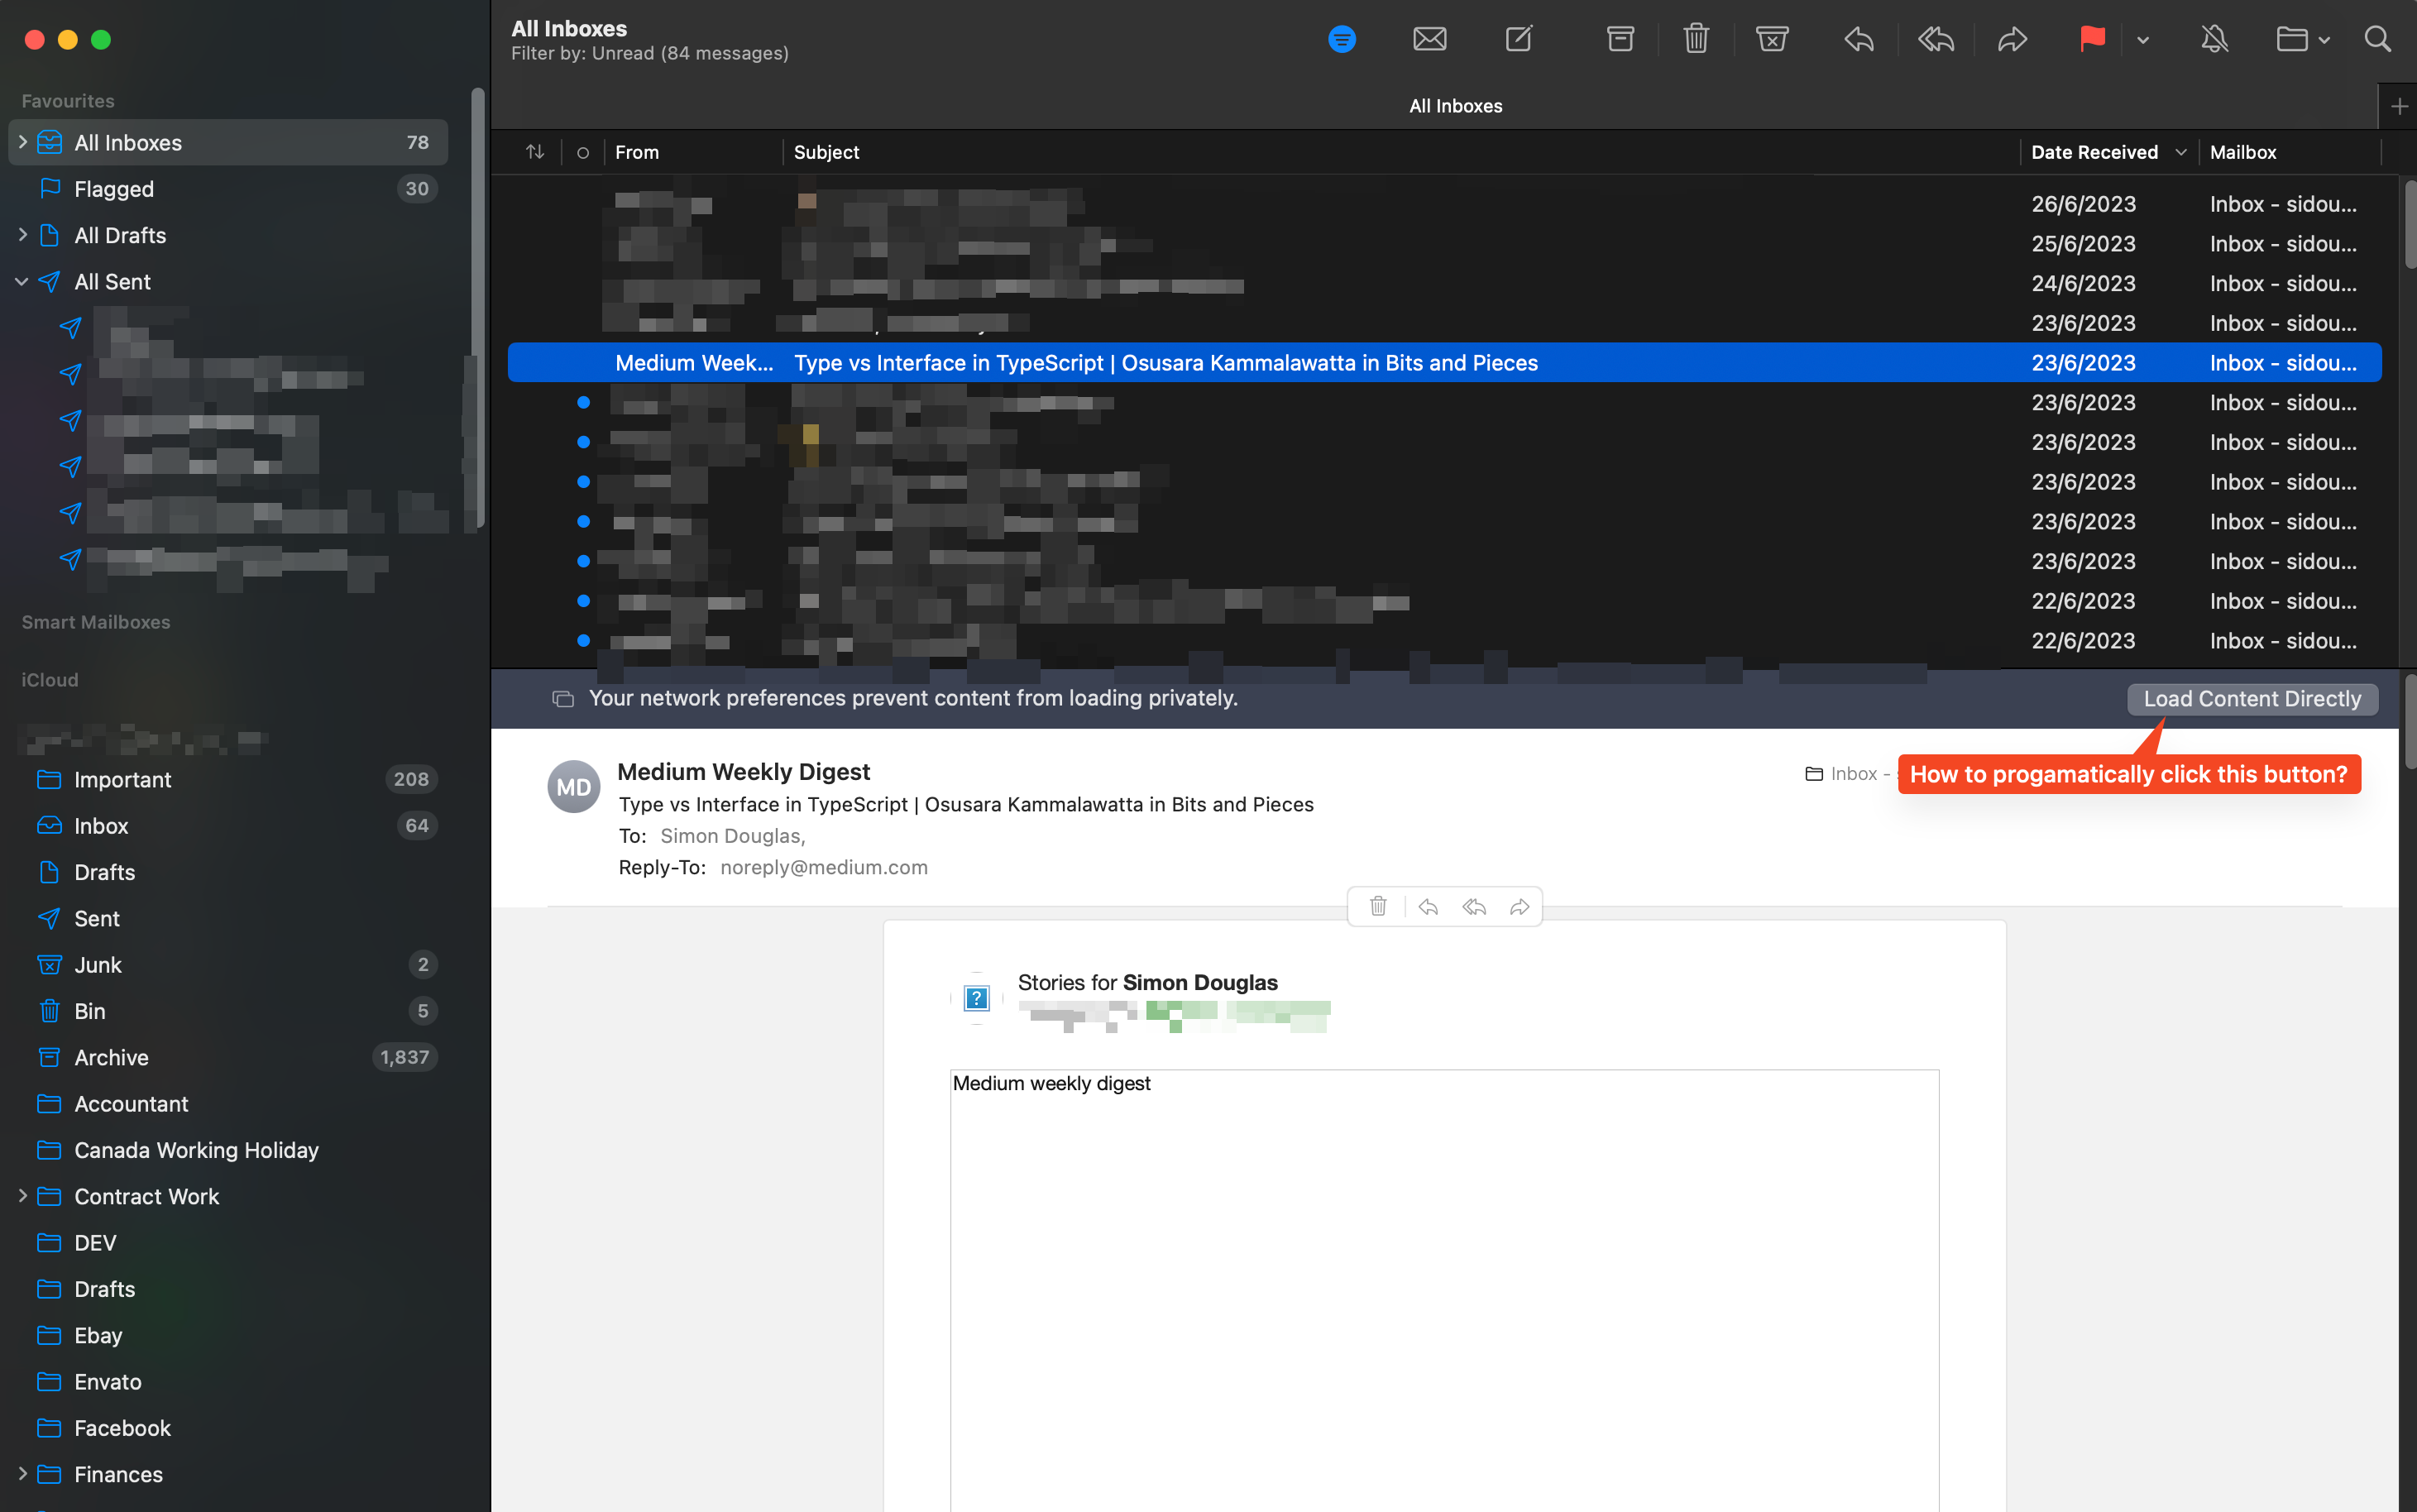This screenshot has height=1512, width=2417.
Task: Select the All Inboxes tab
Action: point(1455,106)
